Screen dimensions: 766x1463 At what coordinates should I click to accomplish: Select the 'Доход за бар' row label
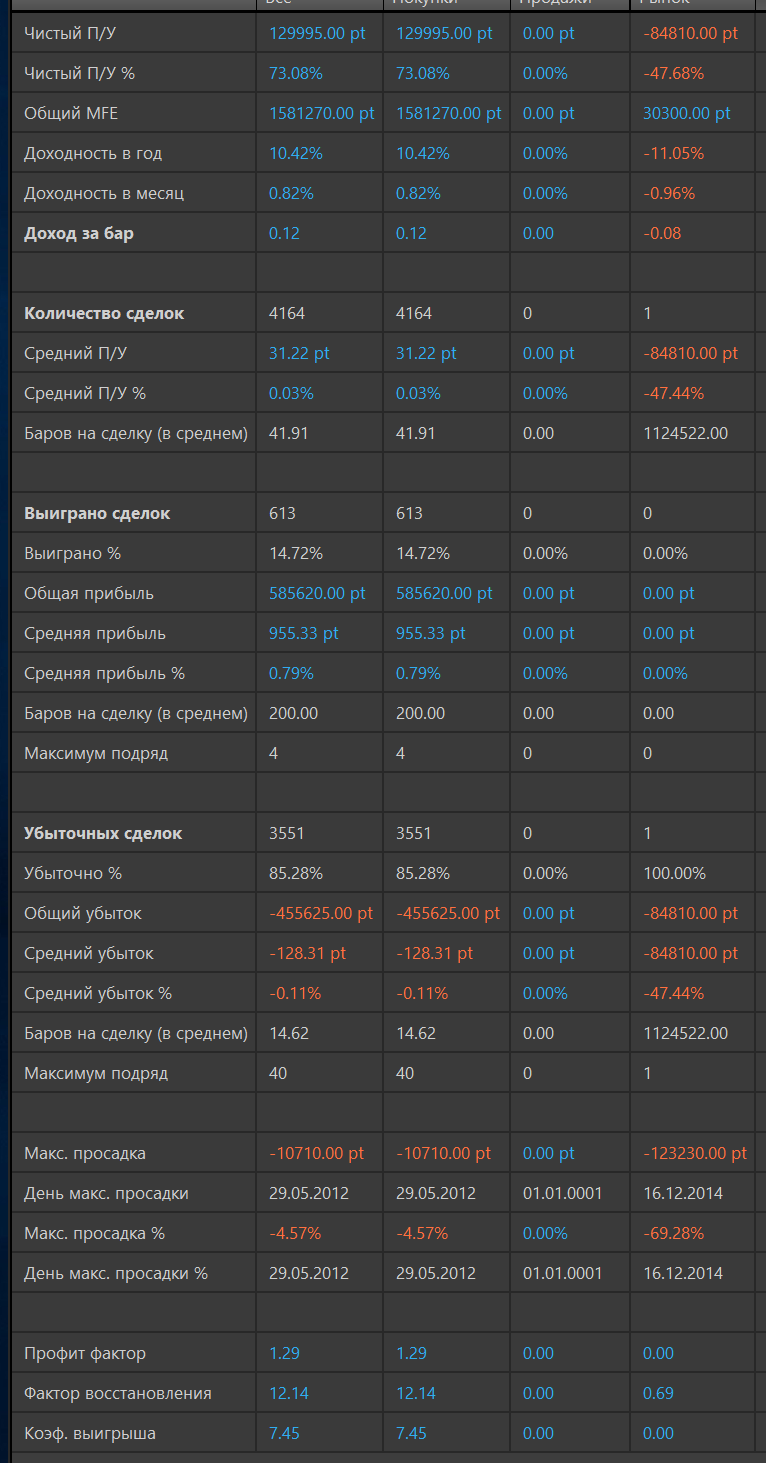[79, 233]
